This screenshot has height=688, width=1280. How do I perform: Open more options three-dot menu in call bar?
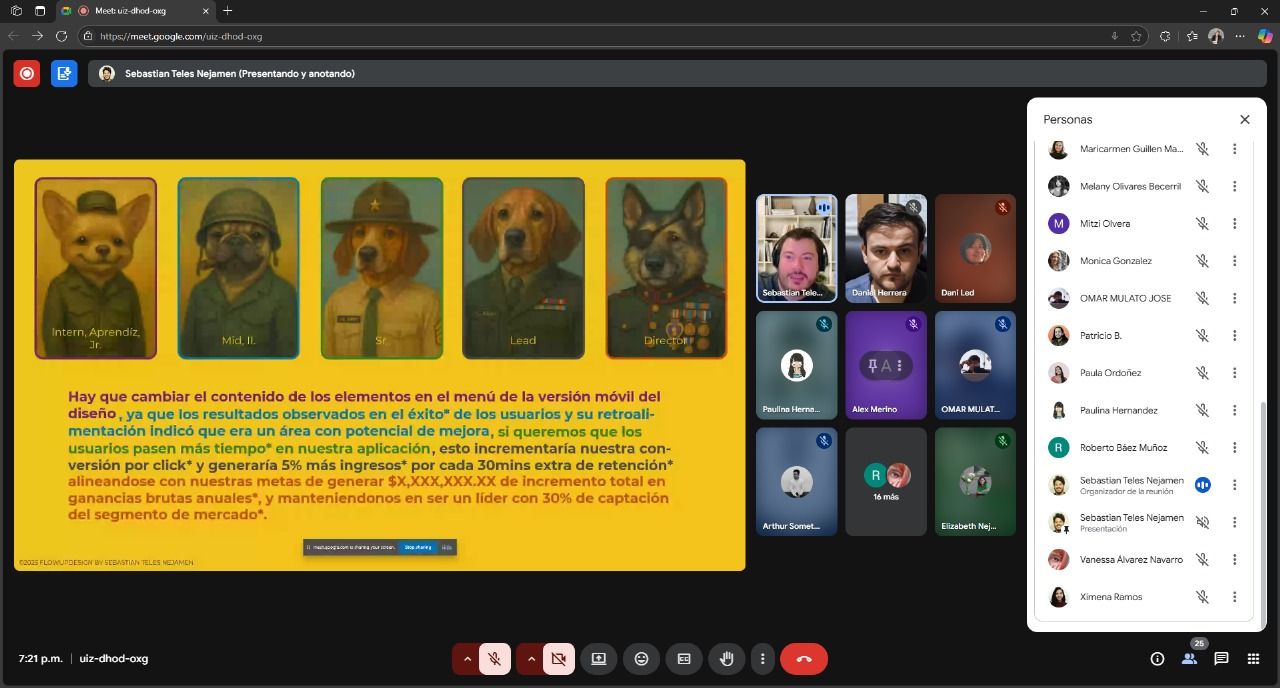(763, 659)
